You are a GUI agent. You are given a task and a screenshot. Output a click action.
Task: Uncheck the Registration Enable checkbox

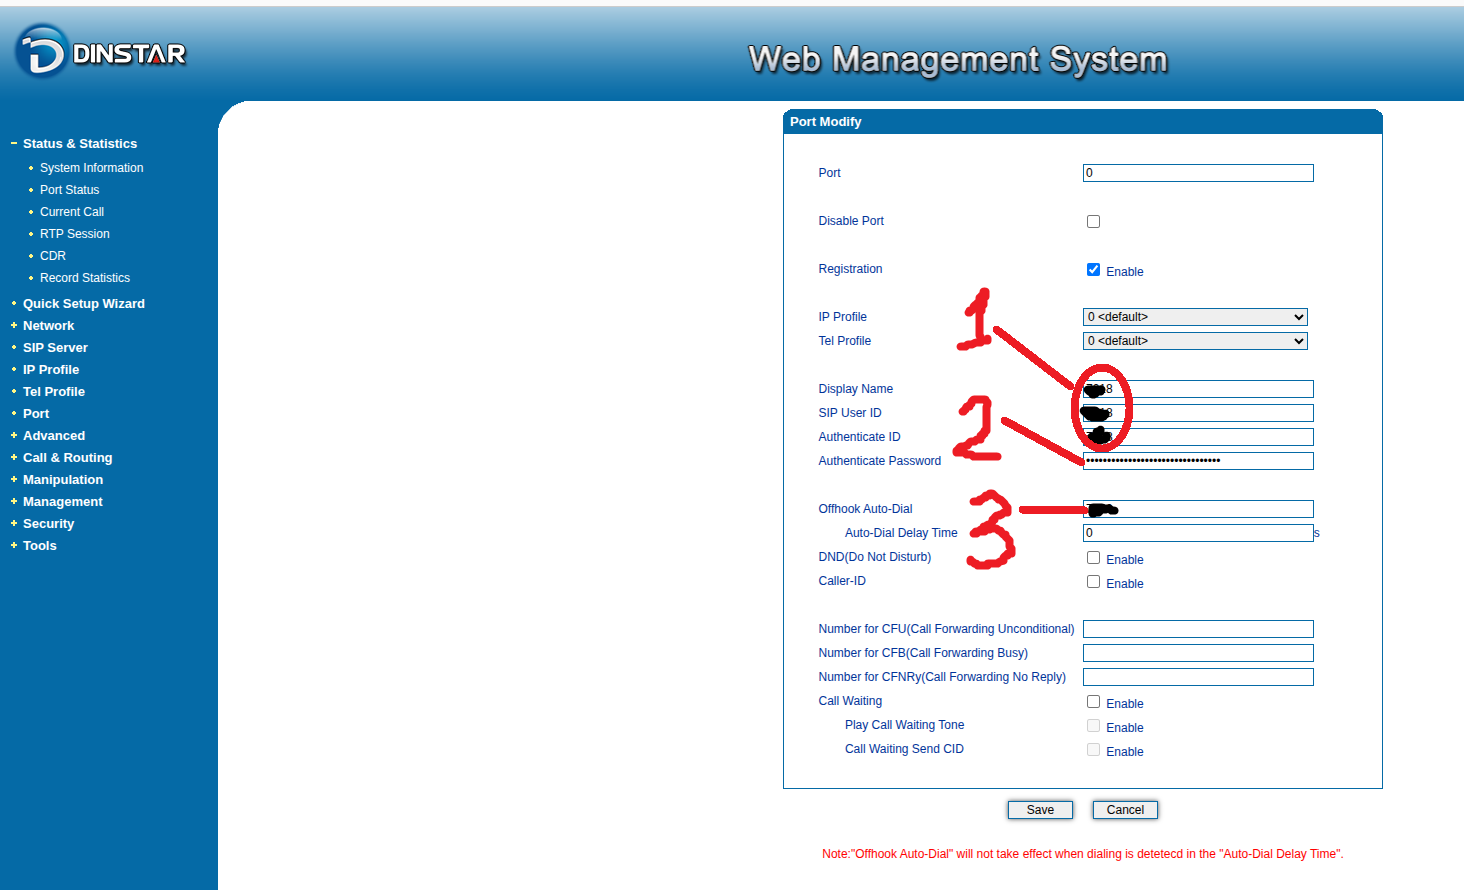pyautogui.click(x=1093, y=270)
